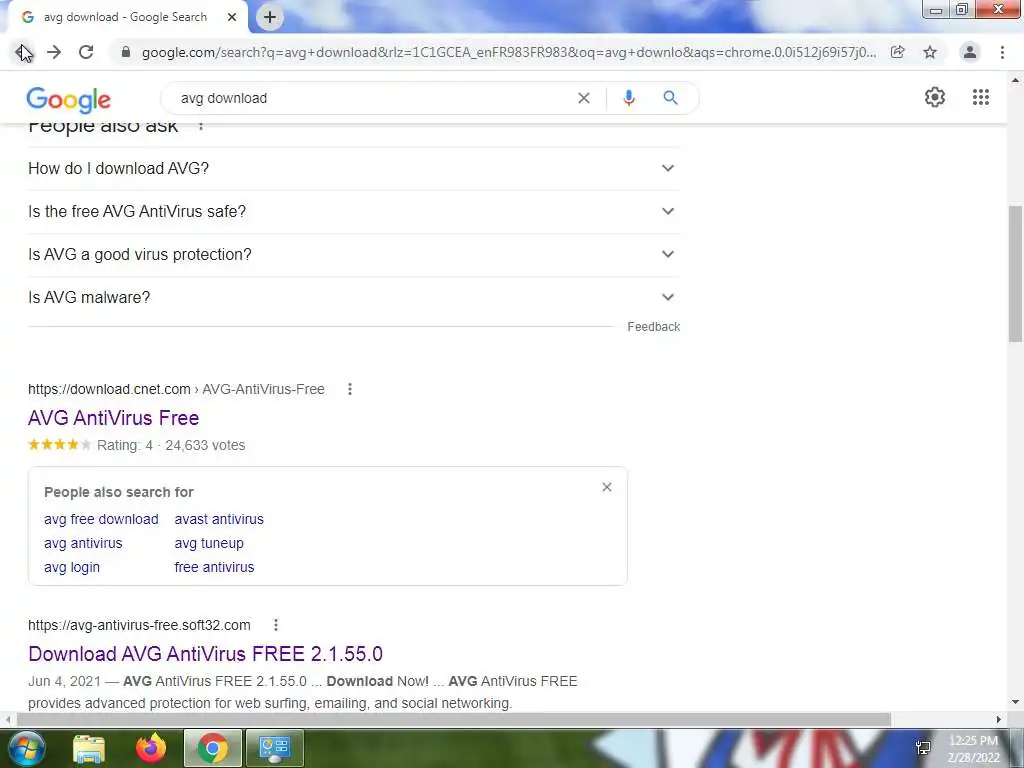Click the horizontal scrollbar thumb
Viewport: 1024px width, 768px height.
click(x=453, y=719)
